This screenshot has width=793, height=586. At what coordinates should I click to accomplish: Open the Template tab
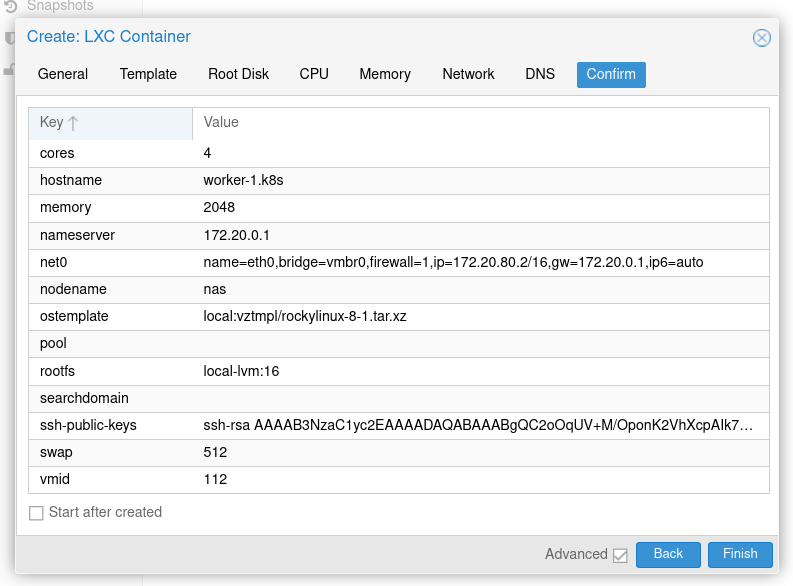[x=148, y=74]
